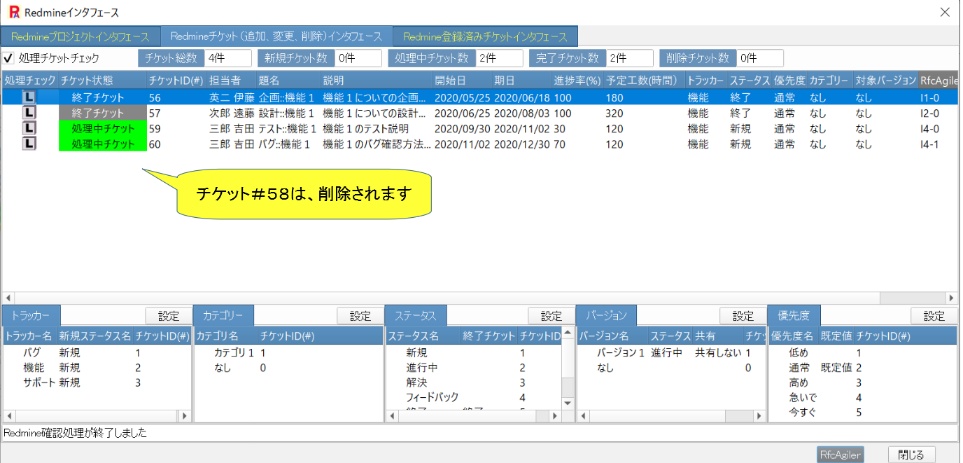The width and height of the screenshot is (963, 463).
Task: Select the バグ::機能 1 title cell
Action: (284, 144)
